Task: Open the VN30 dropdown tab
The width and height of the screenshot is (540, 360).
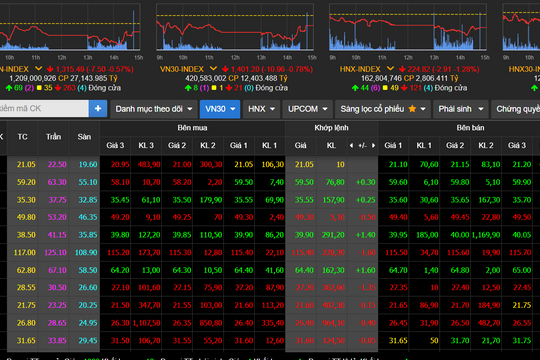Action: pos(220,109)
